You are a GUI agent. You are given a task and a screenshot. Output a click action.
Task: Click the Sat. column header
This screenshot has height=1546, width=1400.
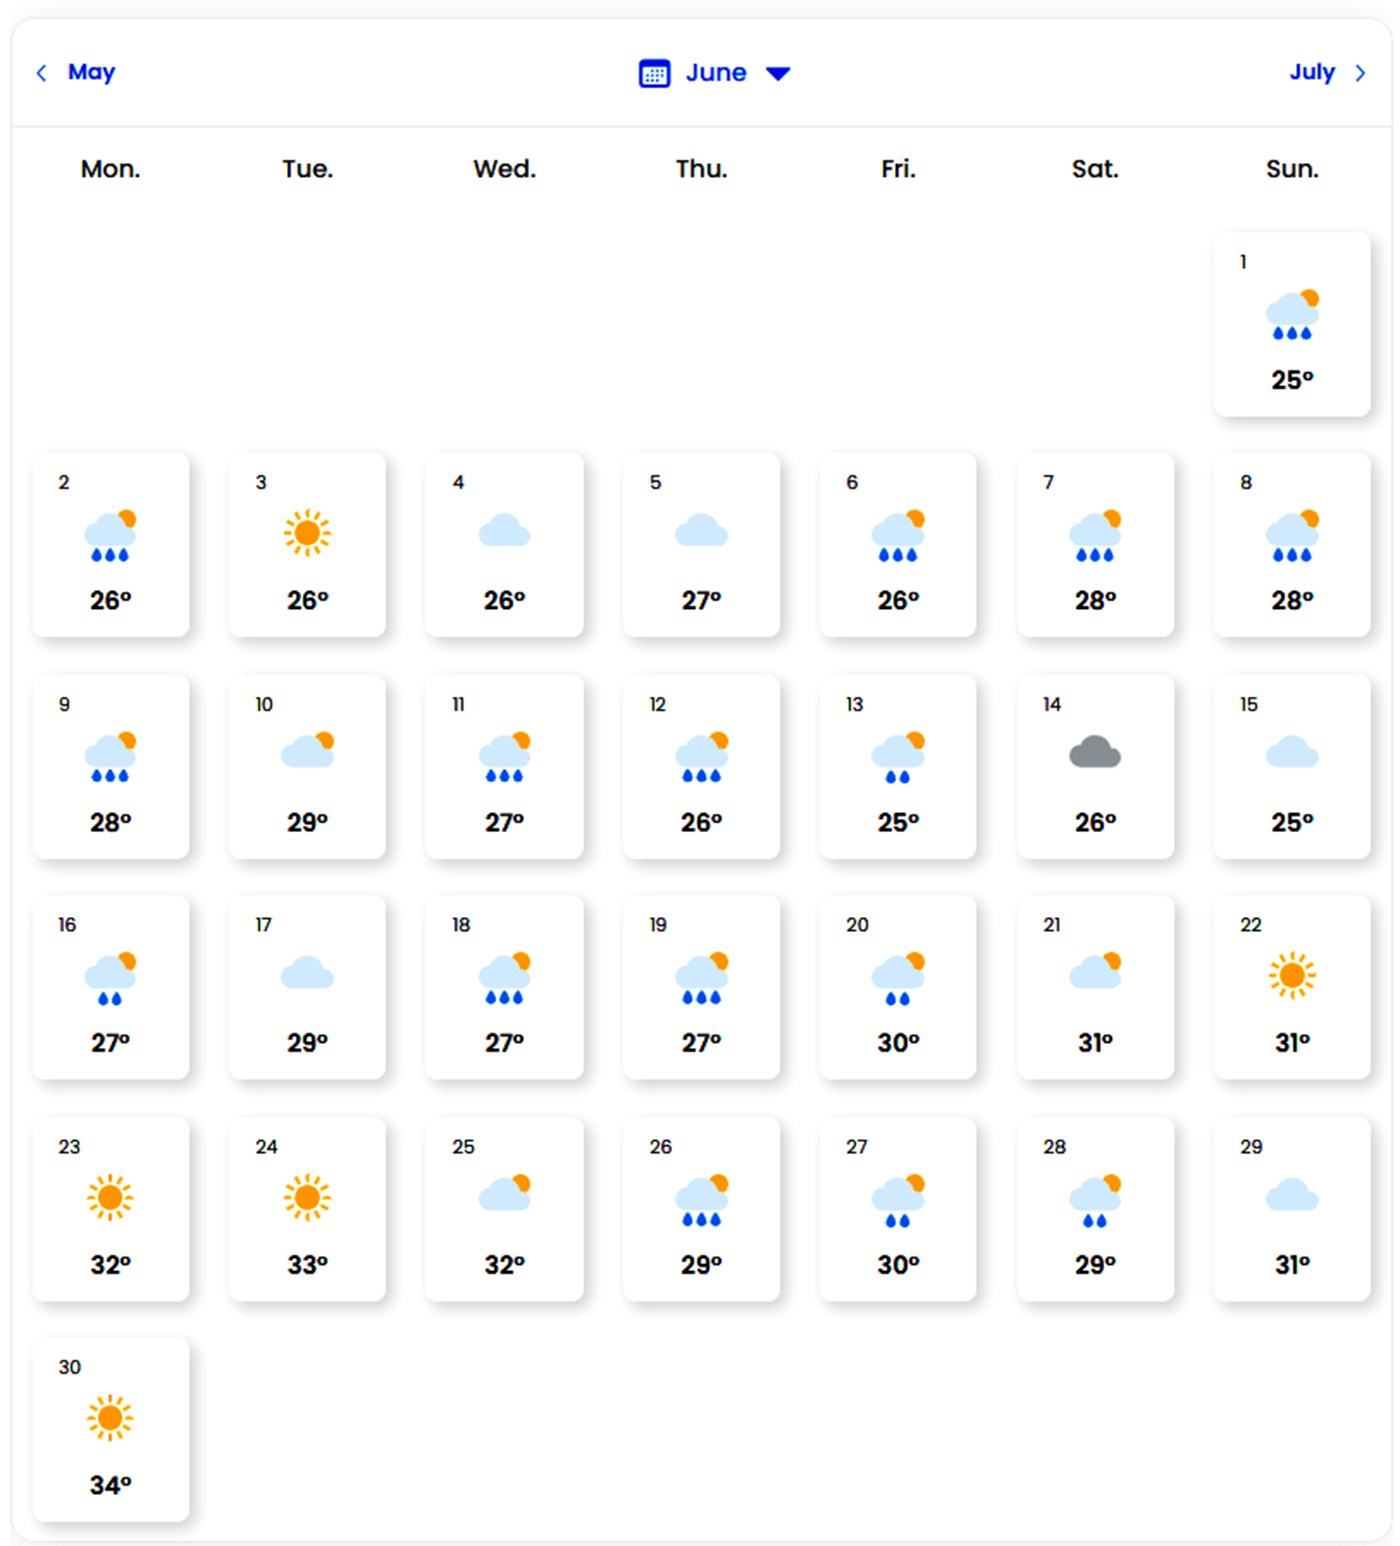[x=1095, y=169]
